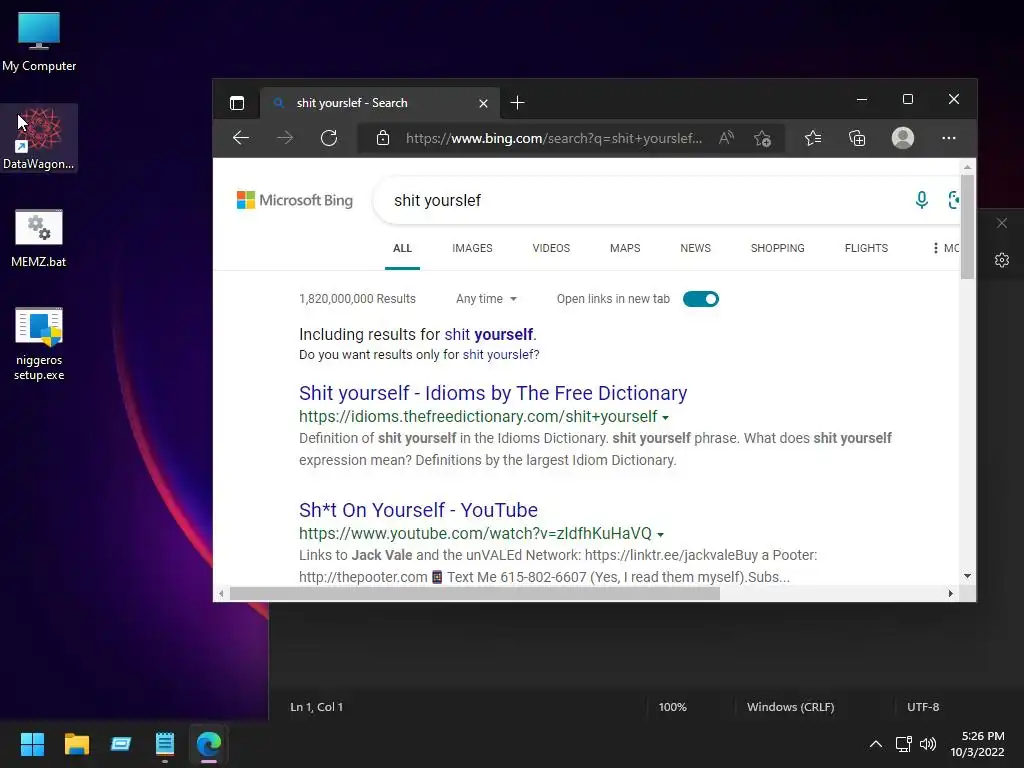Open File Explorer from taskbar

[x=76, y=744]
